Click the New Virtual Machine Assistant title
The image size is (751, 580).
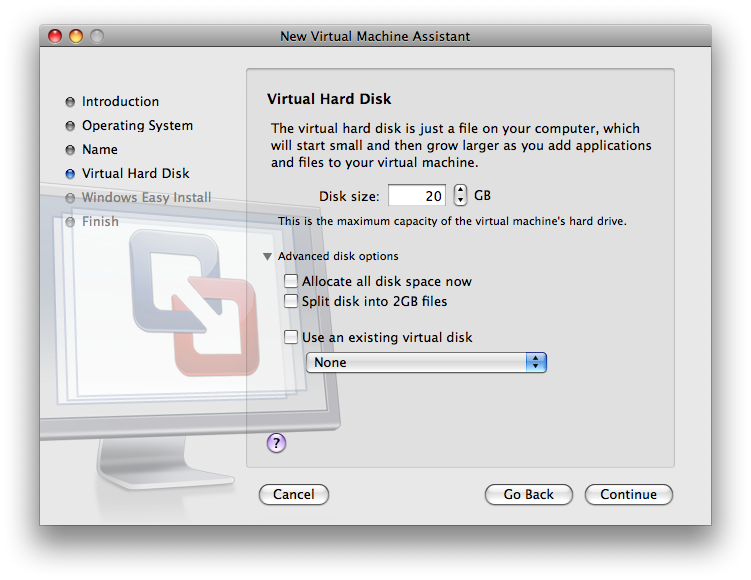pos(375,36)
